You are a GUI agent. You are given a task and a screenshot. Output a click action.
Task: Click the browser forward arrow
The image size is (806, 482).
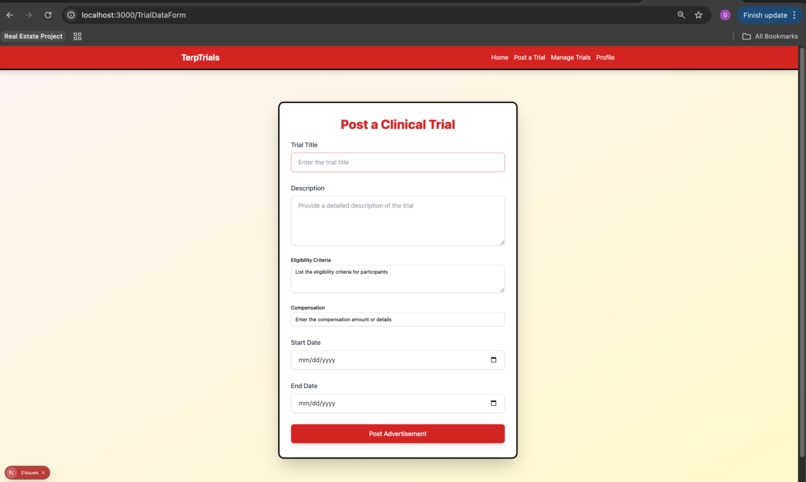pyautogui.click(x=29, y=15)
